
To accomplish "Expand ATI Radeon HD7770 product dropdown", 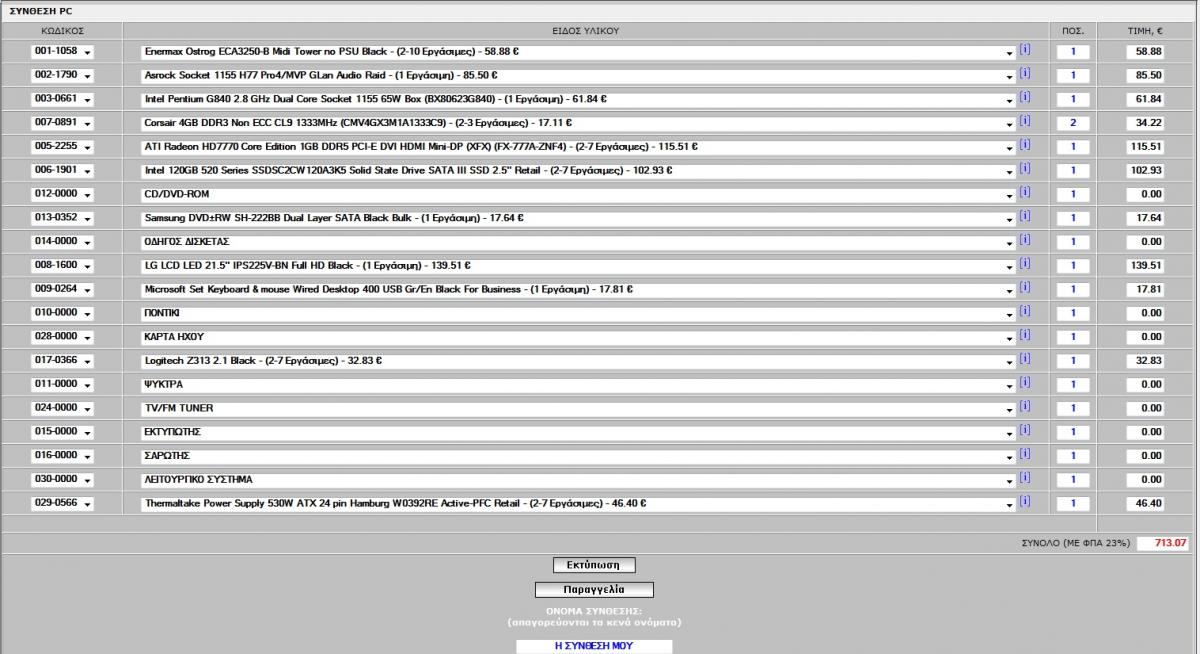I will tap(578, 147).
